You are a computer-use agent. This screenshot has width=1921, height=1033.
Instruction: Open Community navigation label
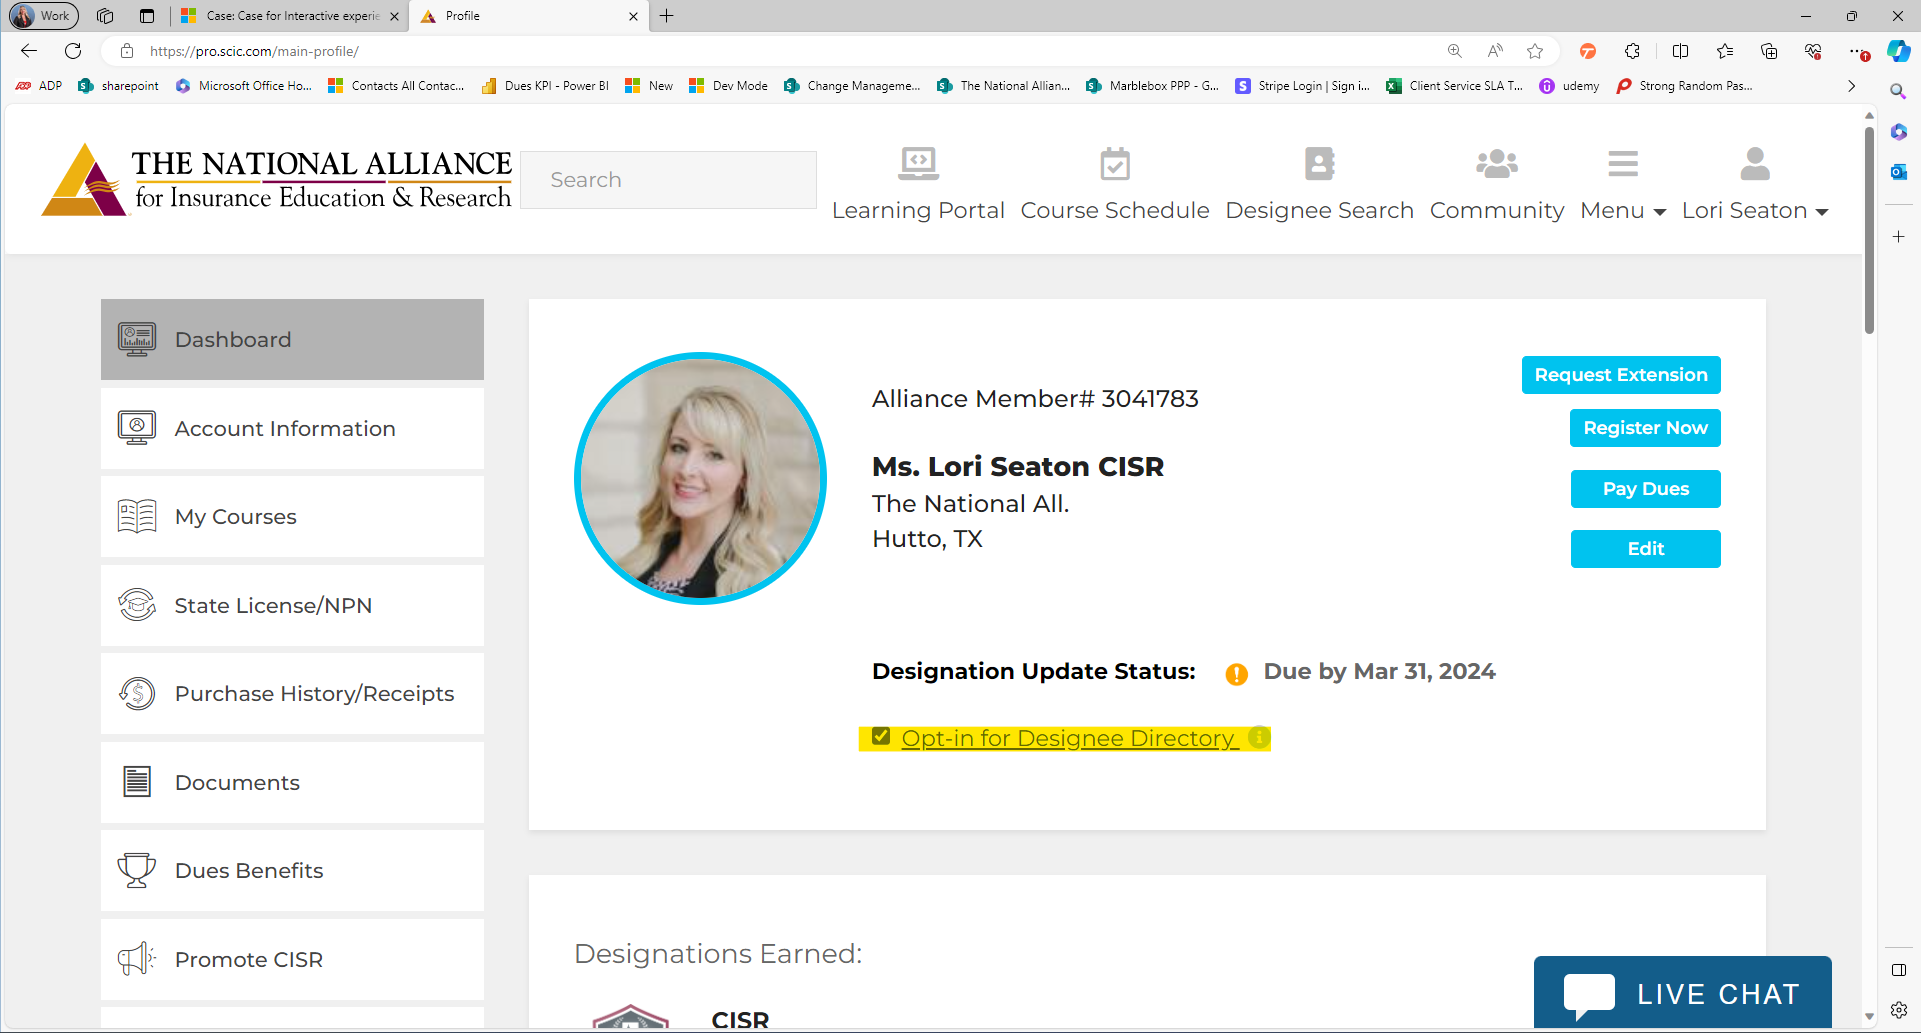[1497, 211]
